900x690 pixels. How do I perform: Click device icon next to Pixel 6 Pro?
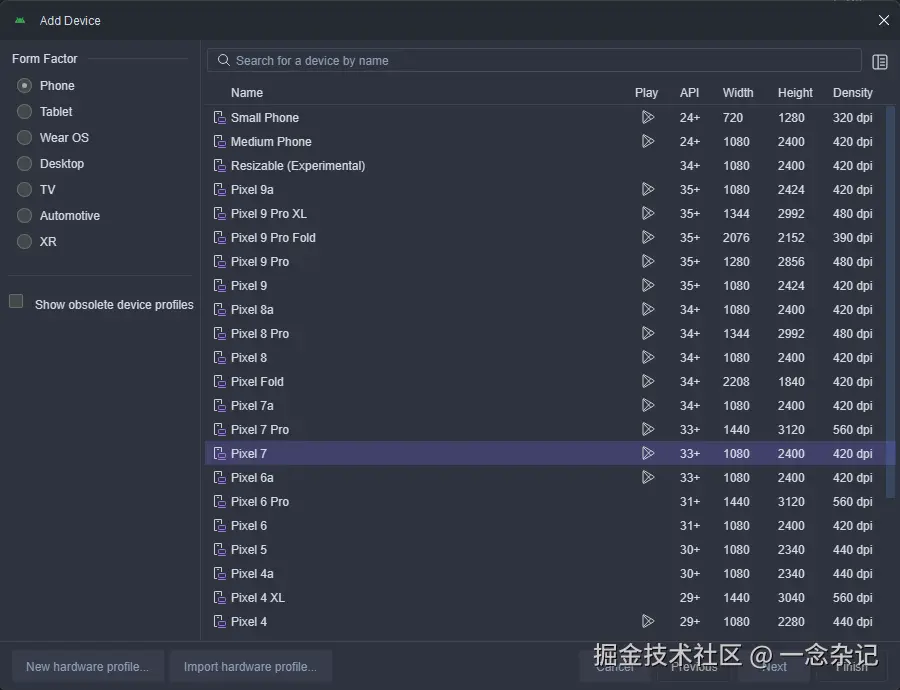click(219, 501)
